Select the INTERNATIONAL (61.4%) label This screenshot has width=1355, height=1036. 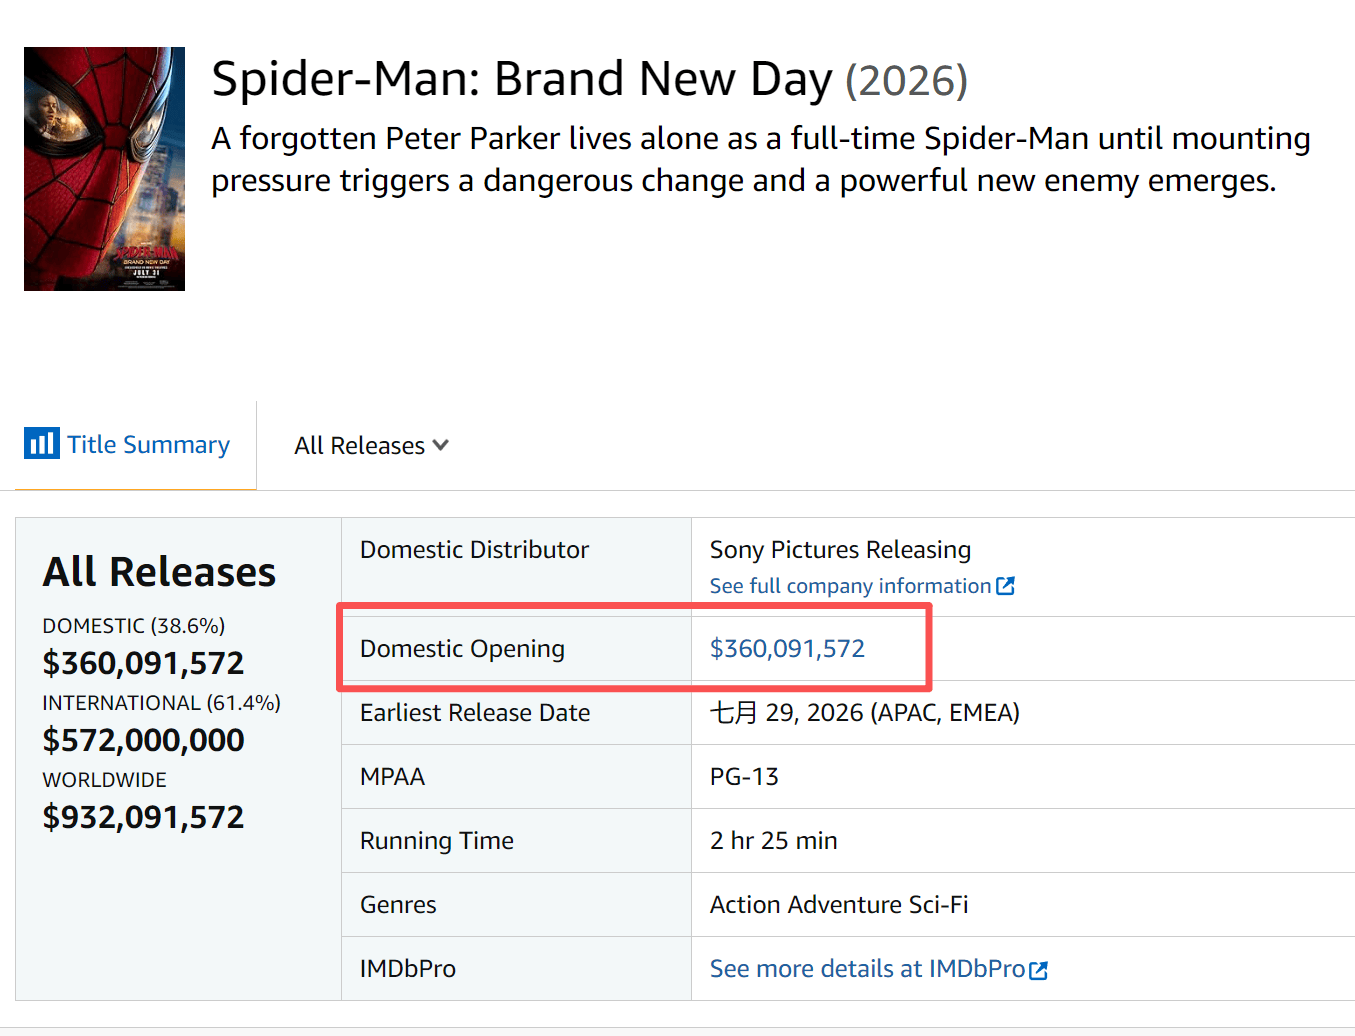tap(161, 703)
